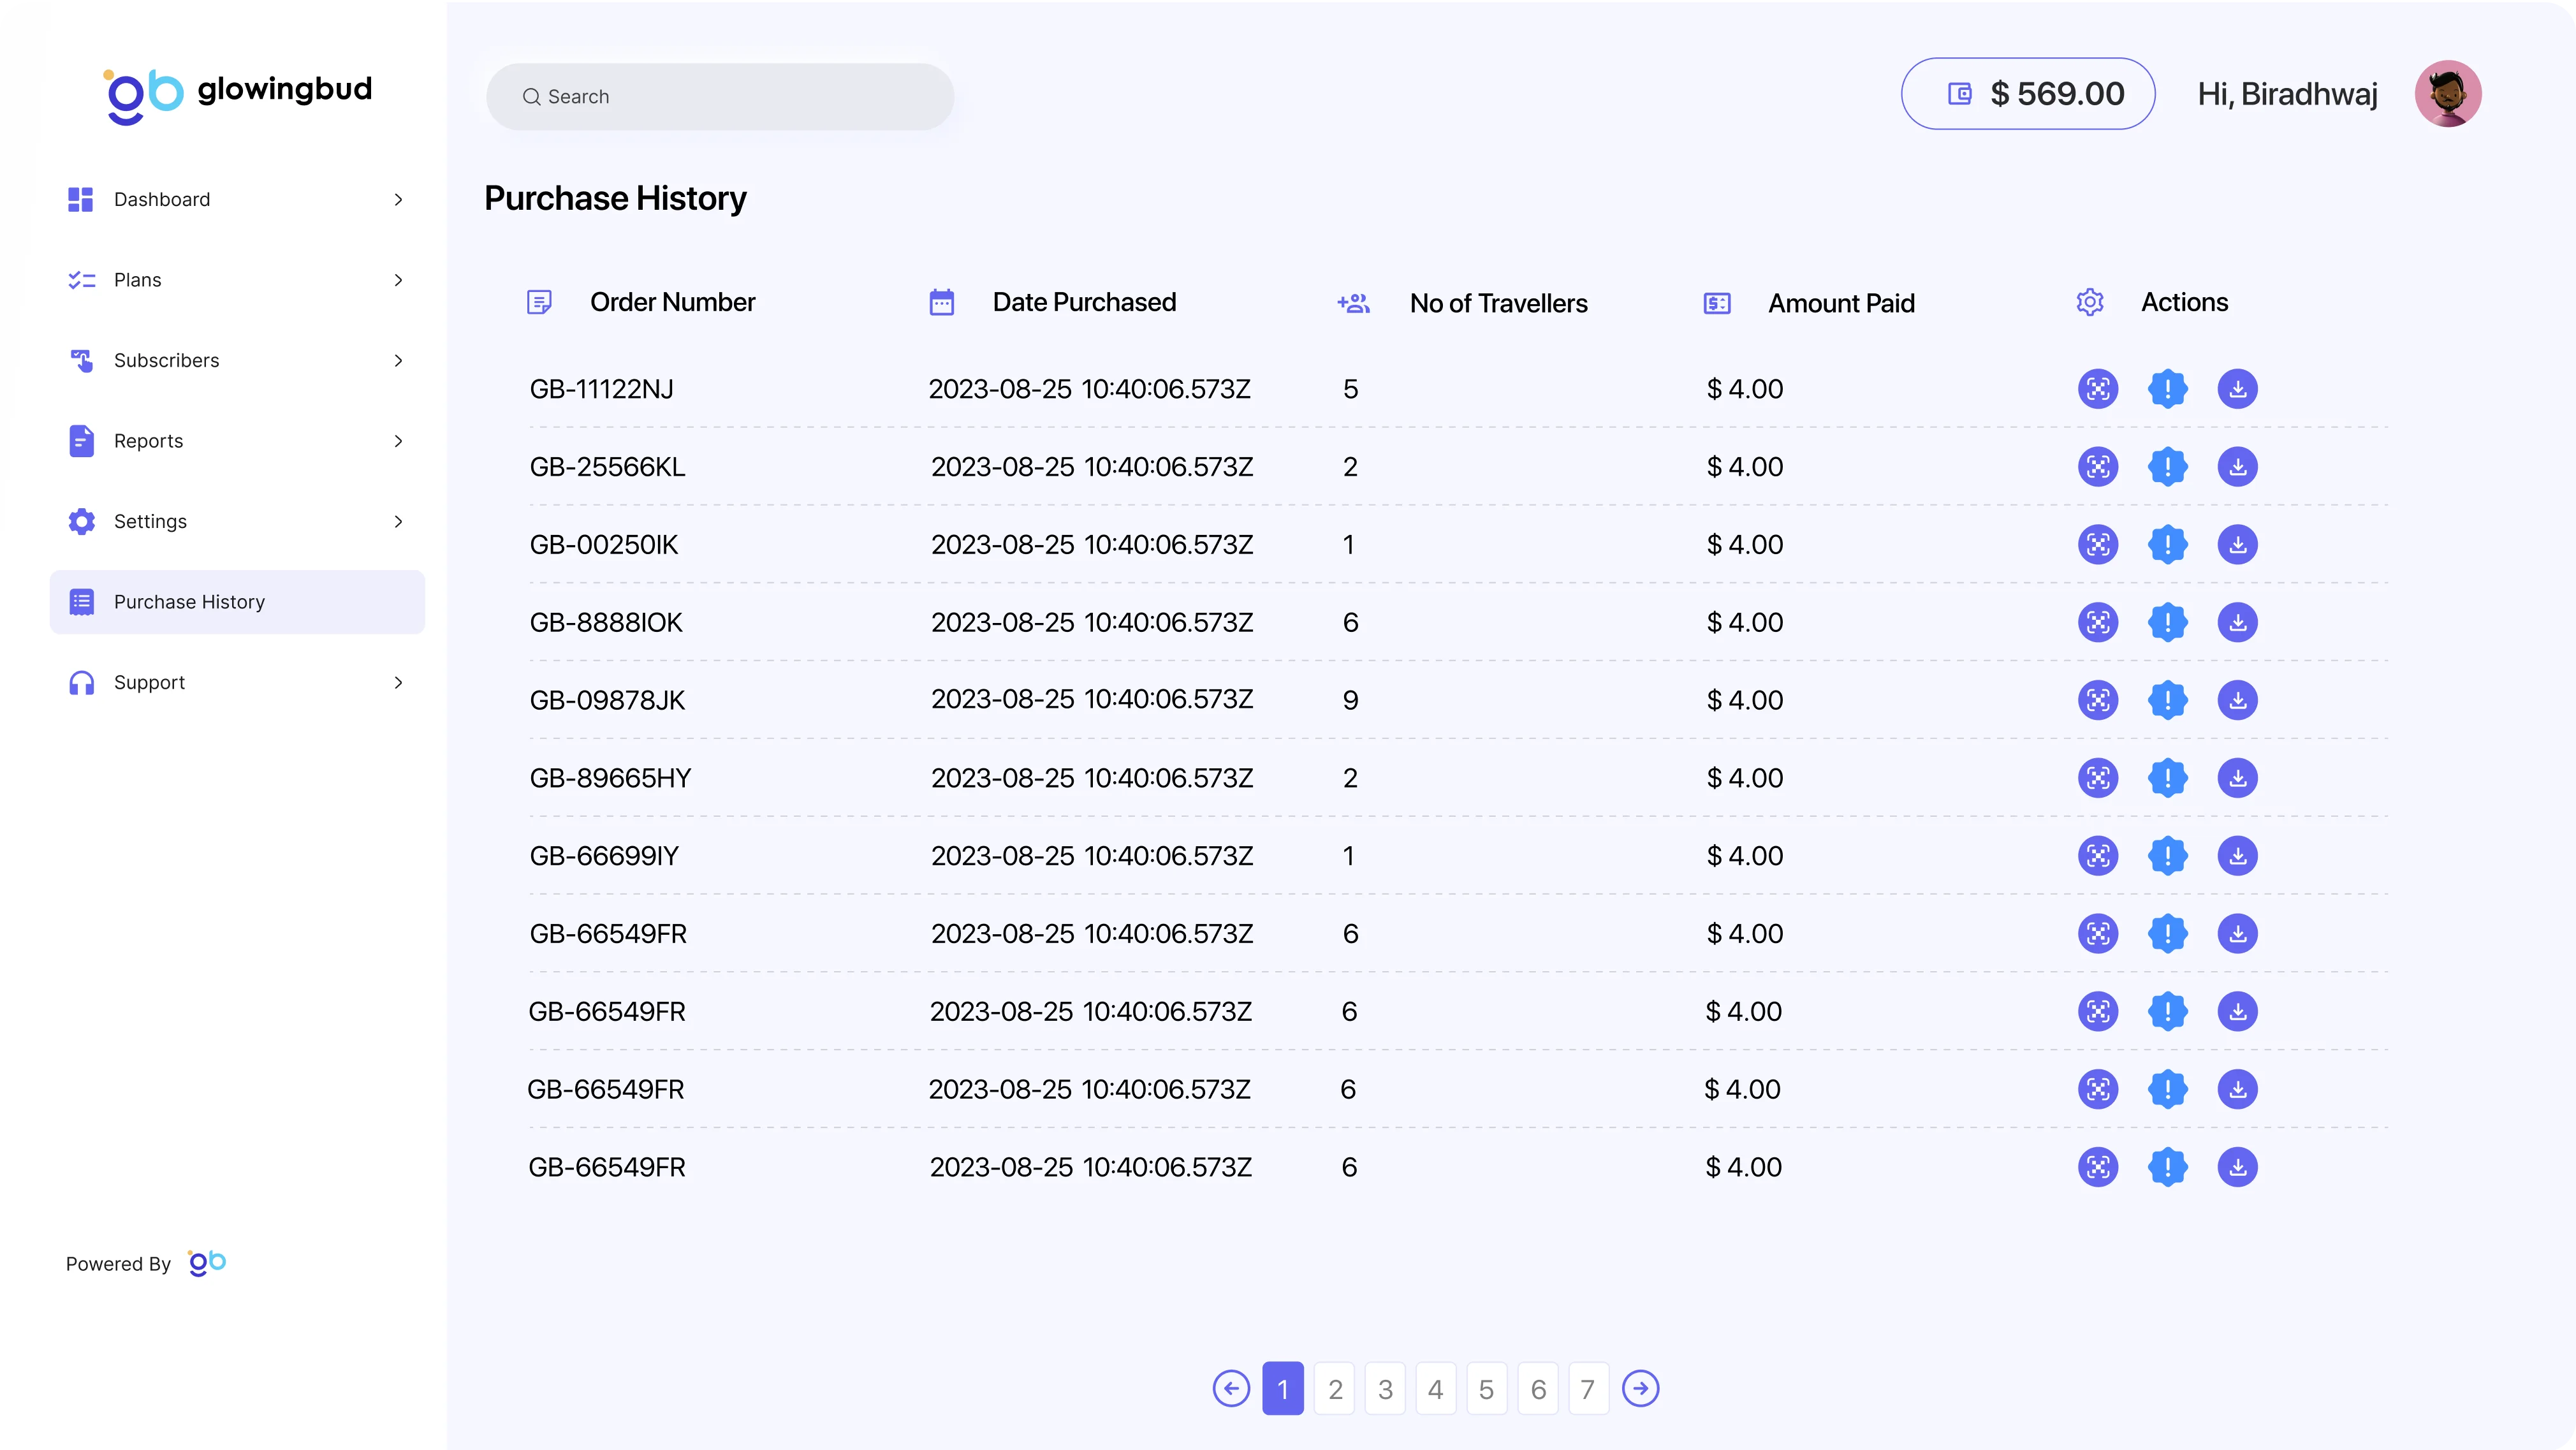Image resolution: width=2576 pixels, height=1450 pixels.
Task: Expand the Reports submenu chevron
Action: coord(398,441)
